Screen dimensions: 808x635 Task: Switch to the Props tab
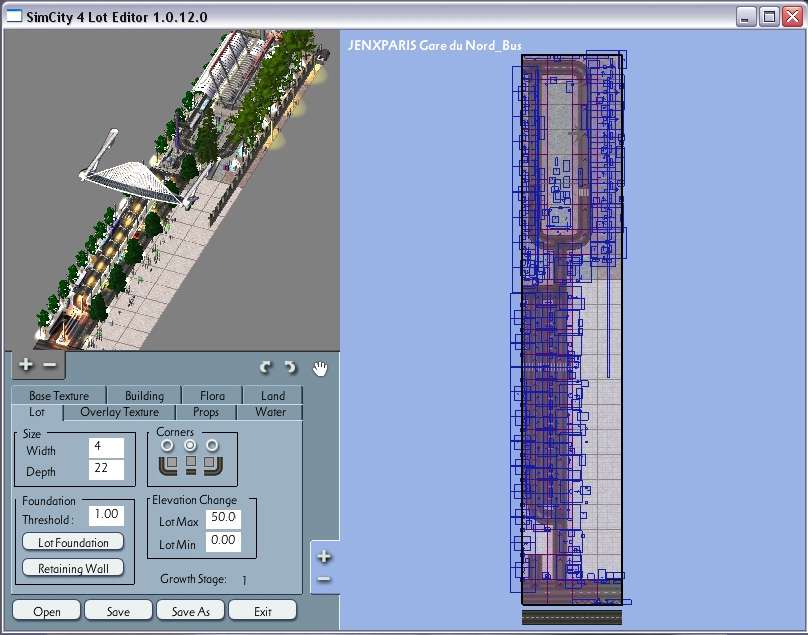206,412
